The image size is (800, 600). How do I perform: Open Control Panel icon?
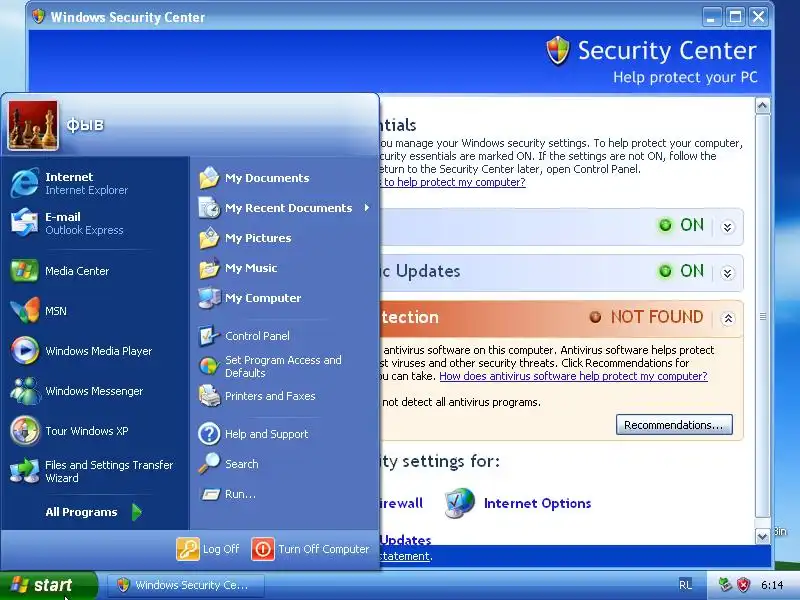pyautogui.click(x=209, y=336)
